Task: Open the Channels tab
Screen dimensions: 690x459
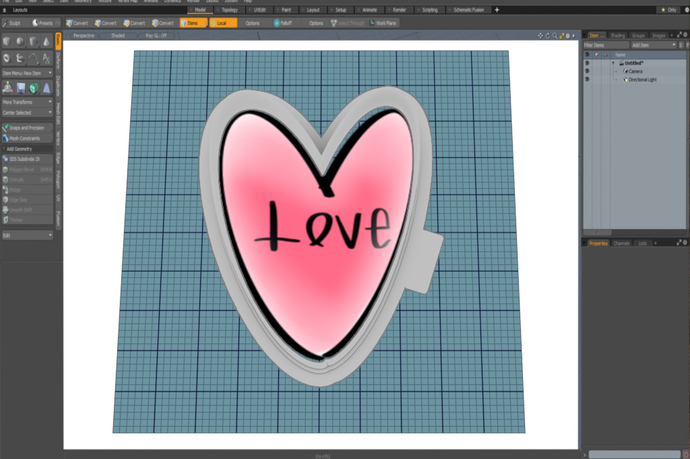Action: click(x=621, y=243)
